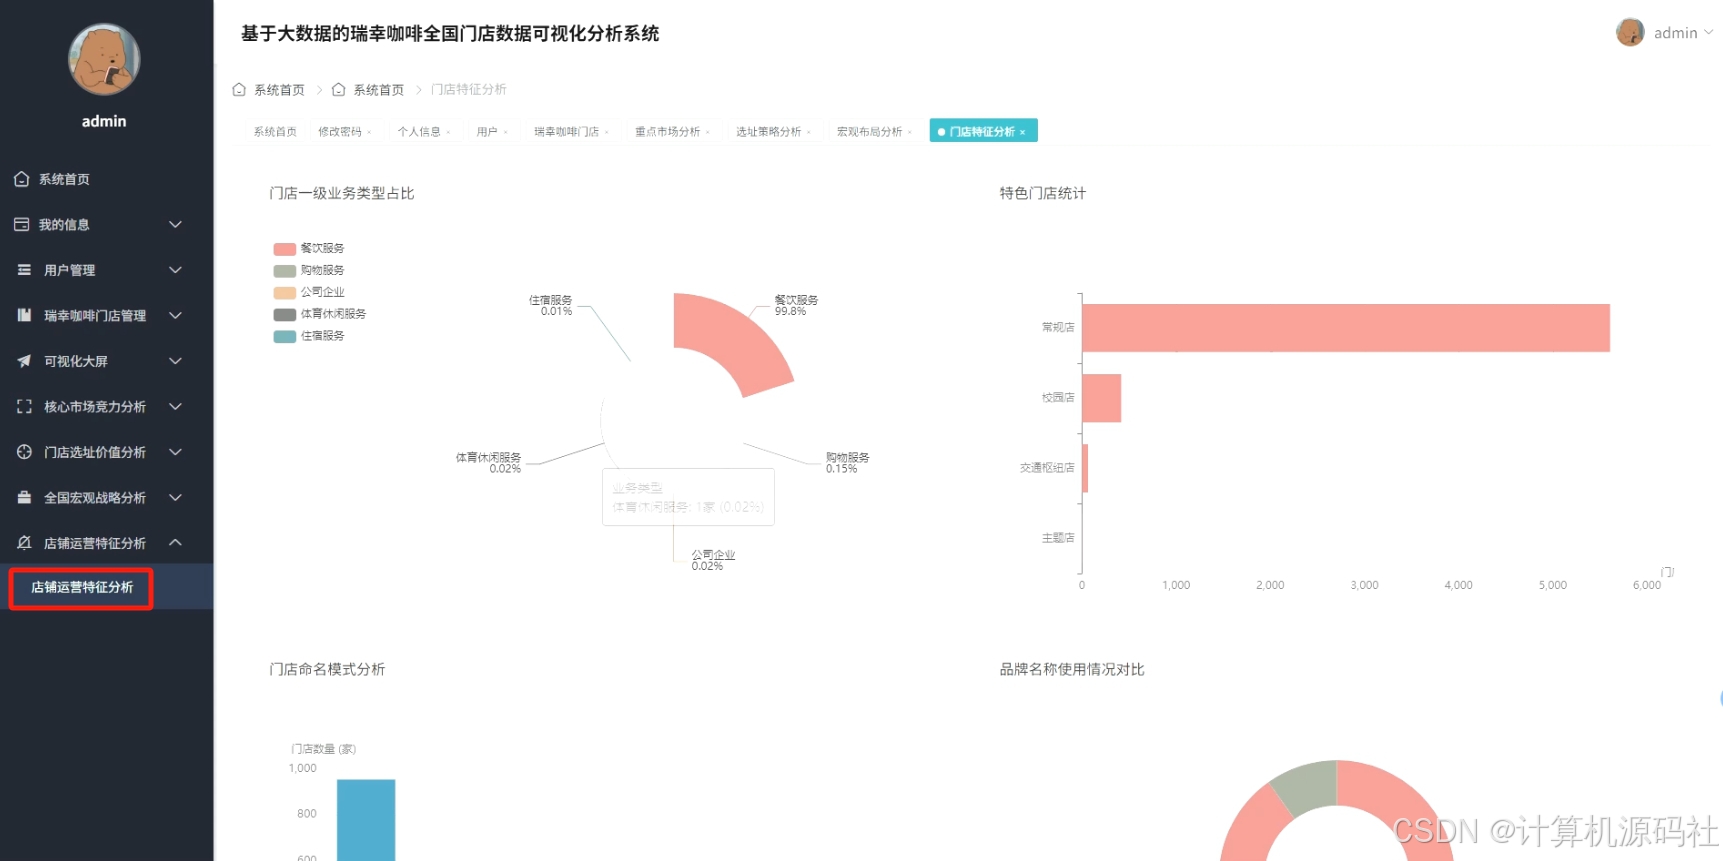Click the 购物服务 0.15% pie label
The image size is (1723, 861).
pyautogui.click(x=847, y=462)
